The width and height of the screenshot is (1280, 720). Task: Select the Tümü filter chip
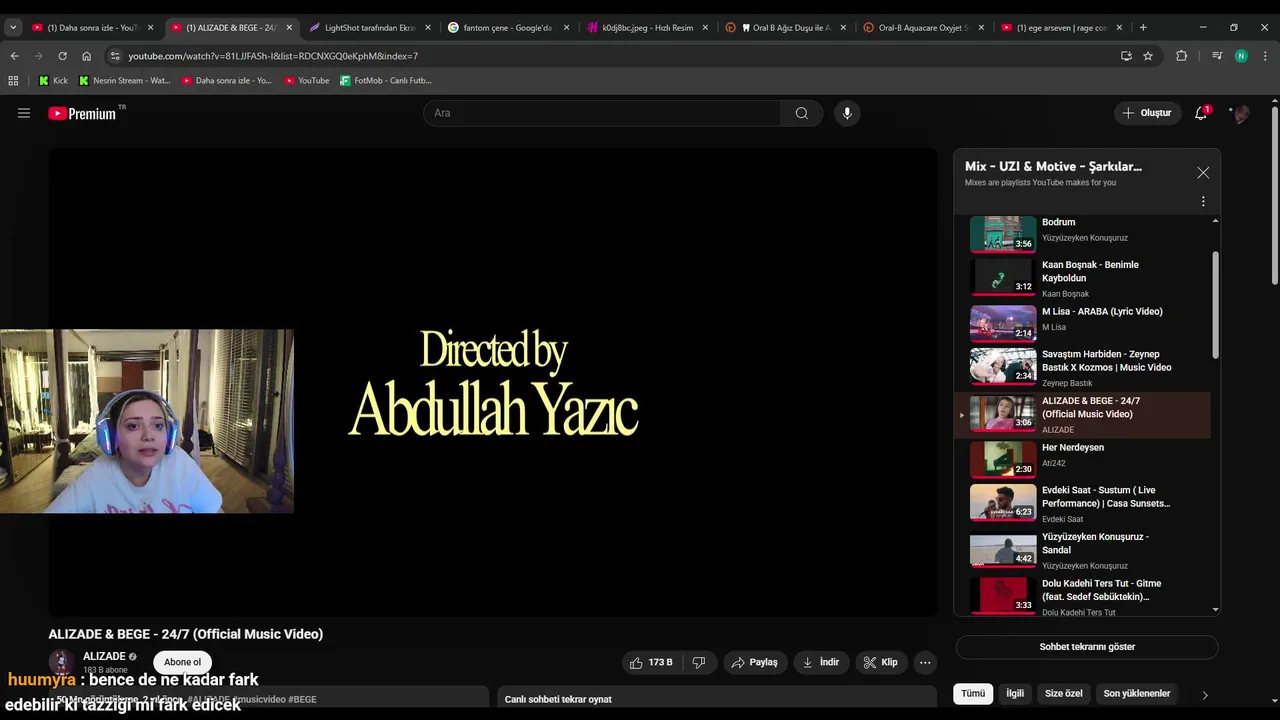[973, 693]
